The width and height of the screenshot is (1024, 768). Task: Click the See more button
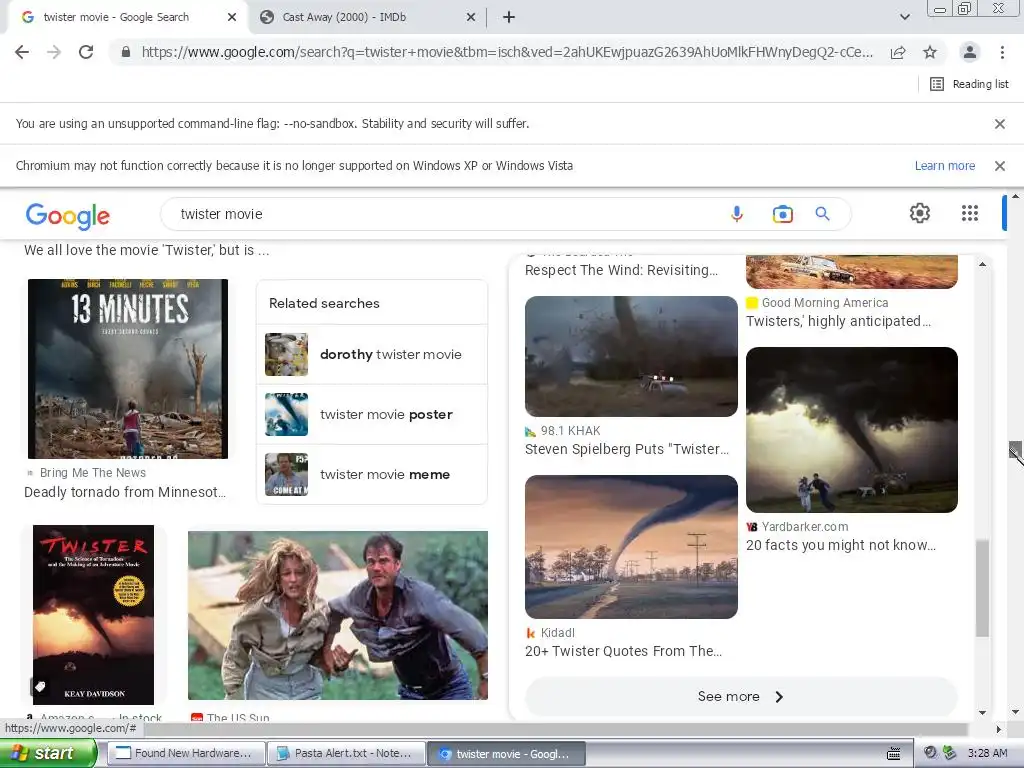point(741,697)
